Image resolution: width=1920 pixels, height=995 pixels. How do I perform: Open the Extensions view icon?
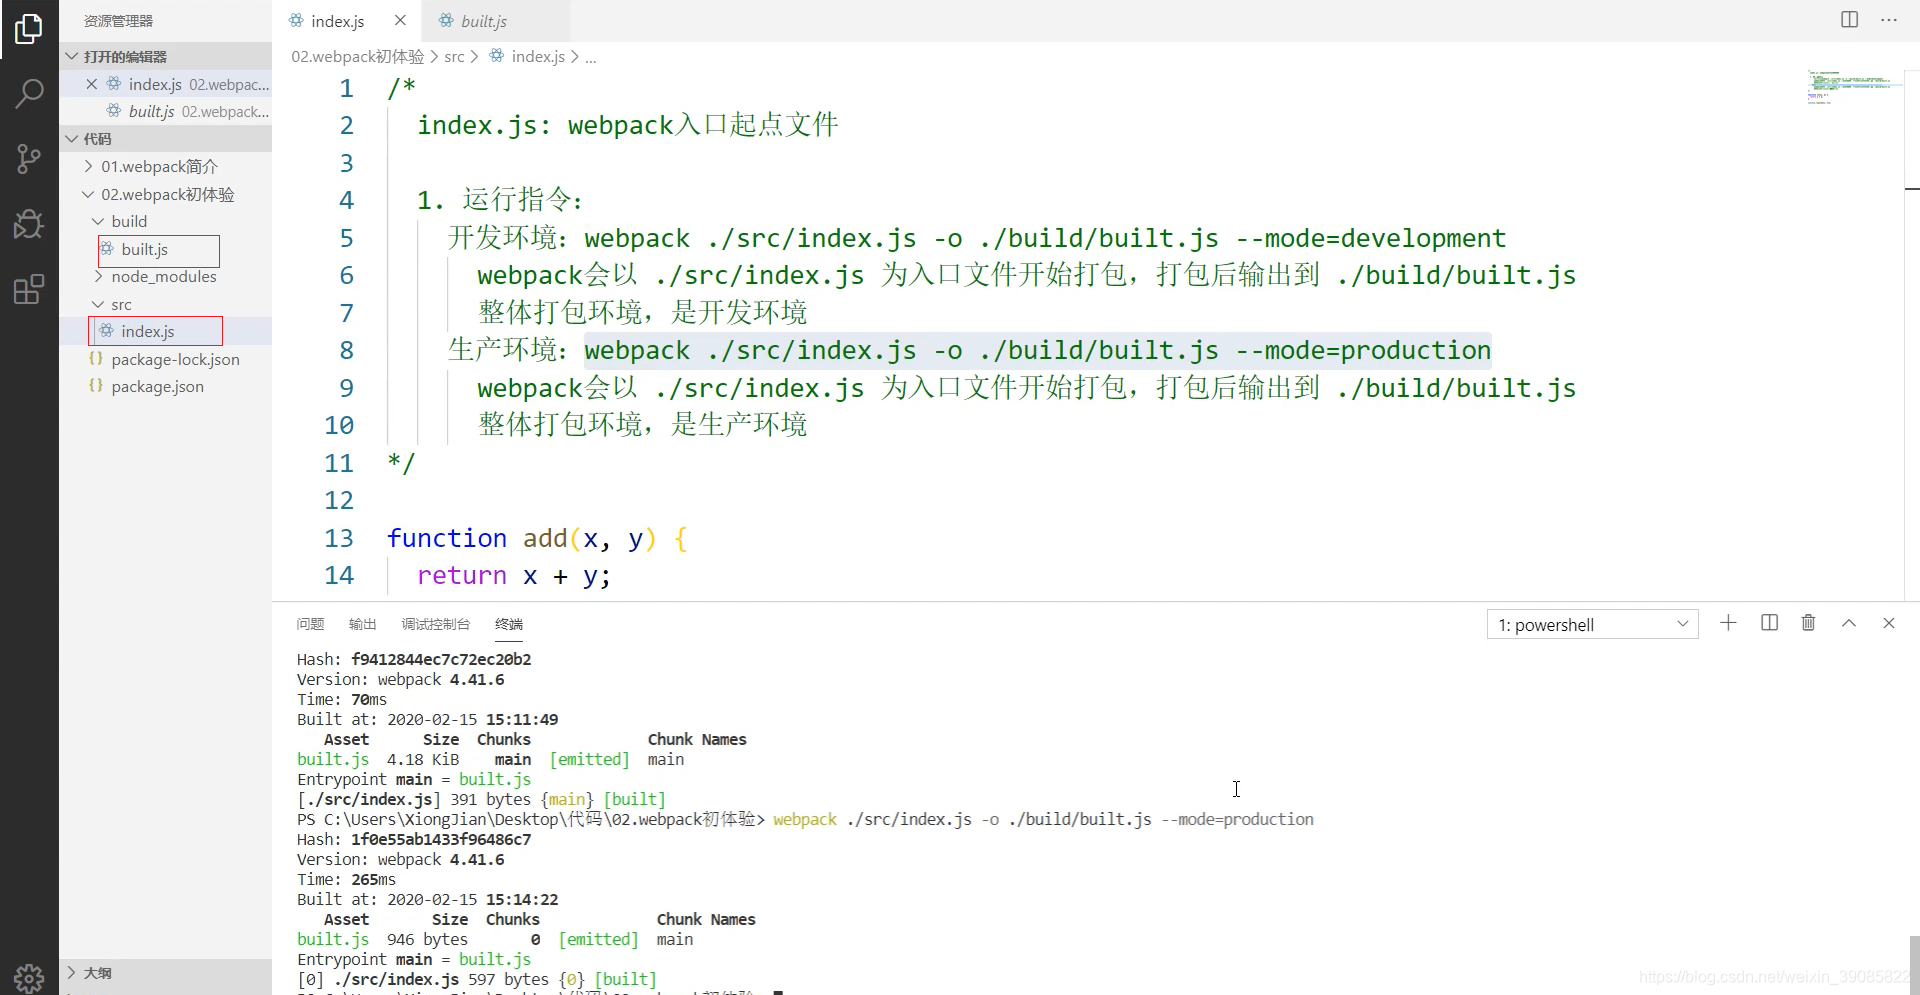[29, 289]
